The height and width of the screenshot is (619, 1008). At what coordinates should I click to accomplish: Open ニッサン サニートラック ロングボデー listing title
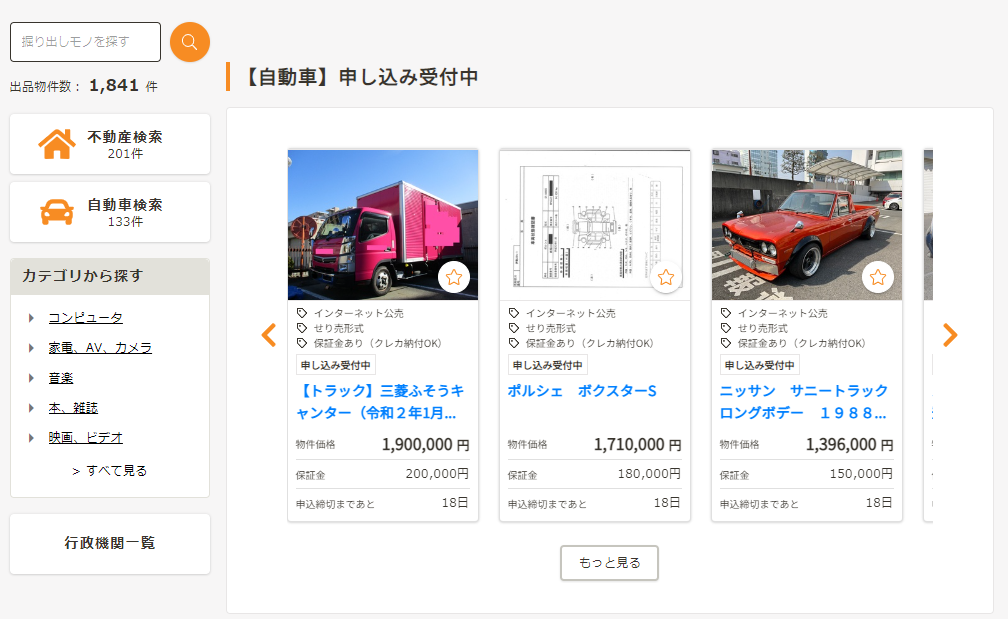(x=804, y=402)
